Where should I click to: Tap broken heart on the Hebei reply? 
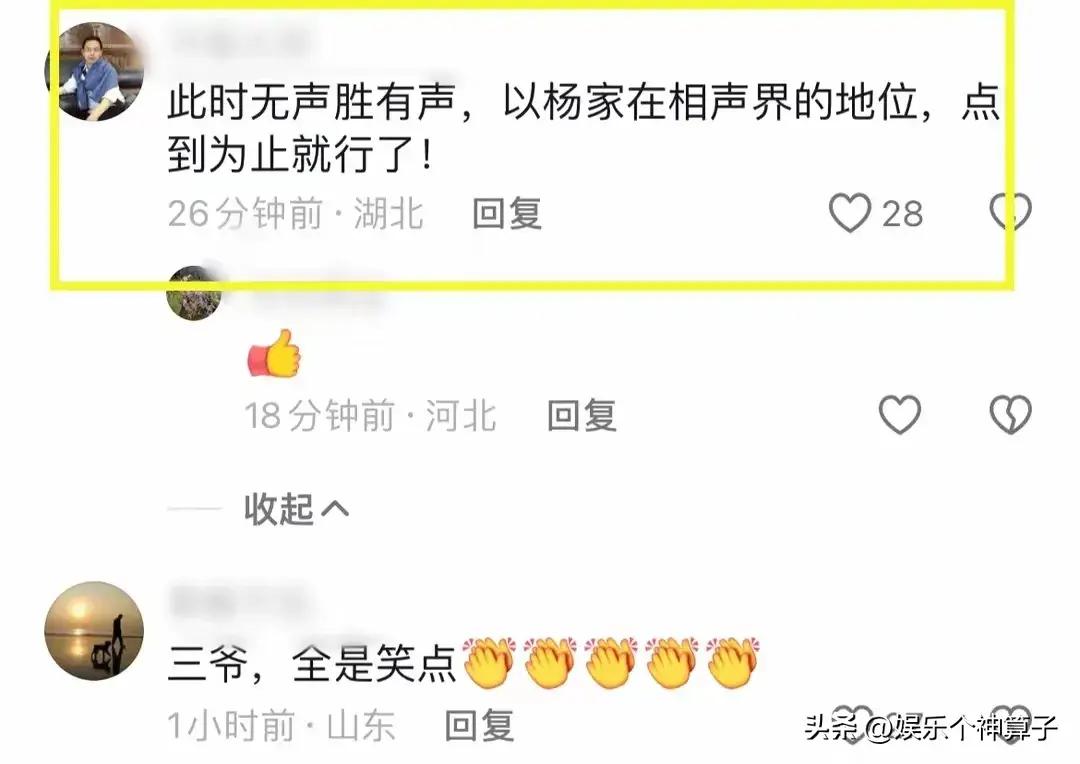[x=1010, y=415]
